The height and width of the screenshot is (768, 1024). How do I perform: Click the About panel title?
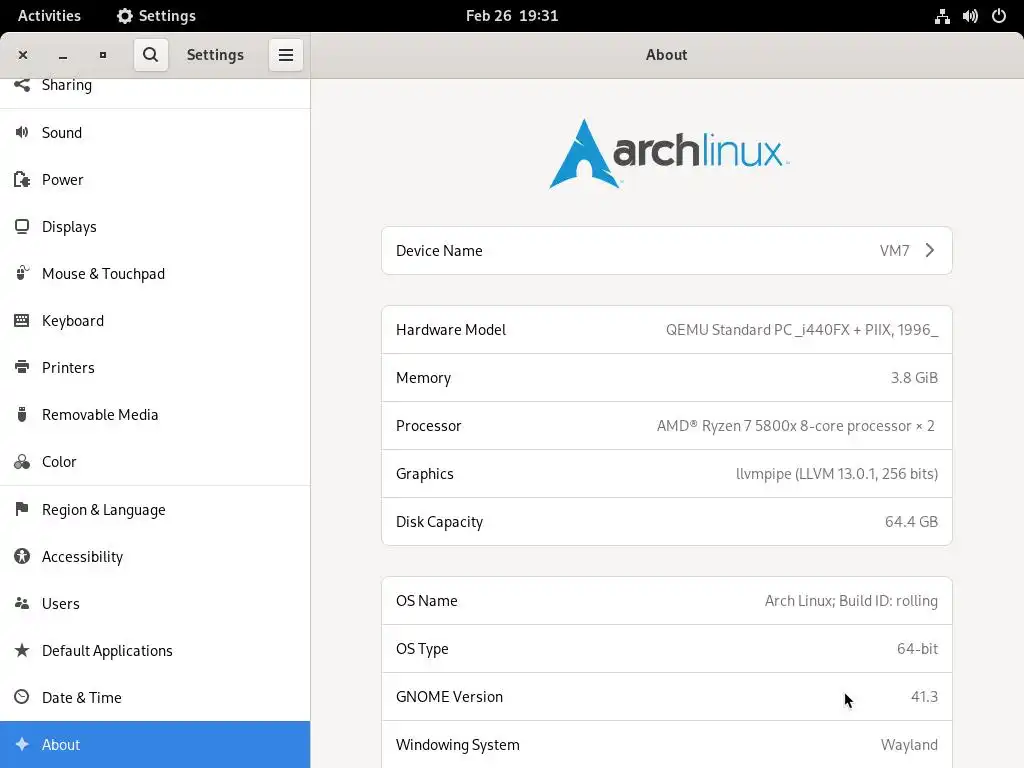(x=666, y=55)
